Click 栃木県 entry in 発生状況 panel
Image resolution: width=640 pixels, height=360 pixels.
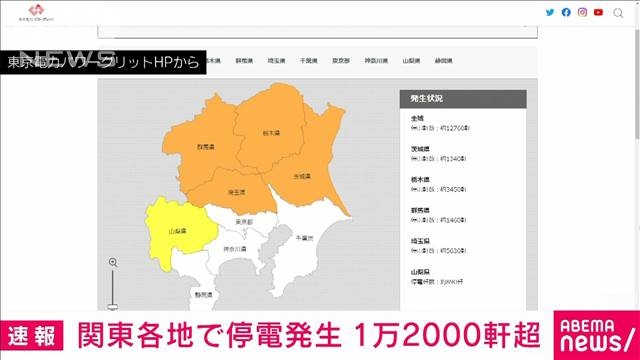(x=420, y=180)
